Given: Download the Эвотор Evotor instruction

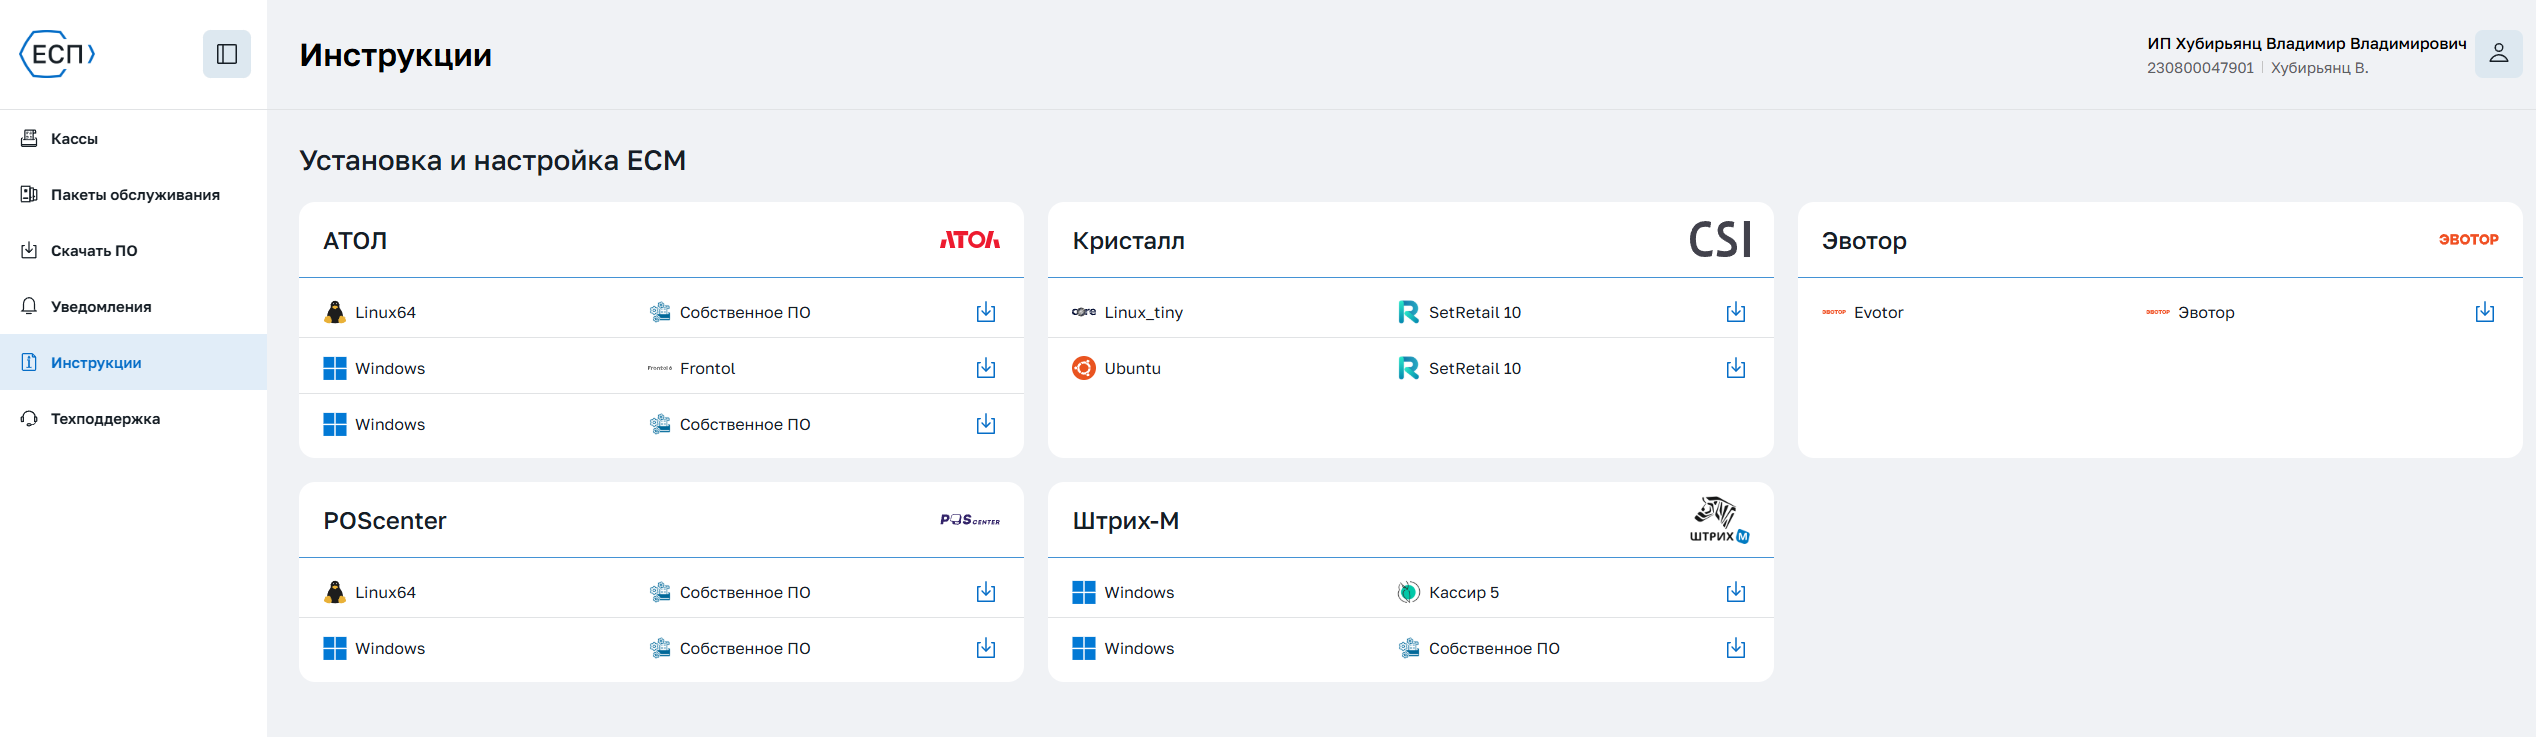Looking at the screenshot, I should (x=2484, y=313).
